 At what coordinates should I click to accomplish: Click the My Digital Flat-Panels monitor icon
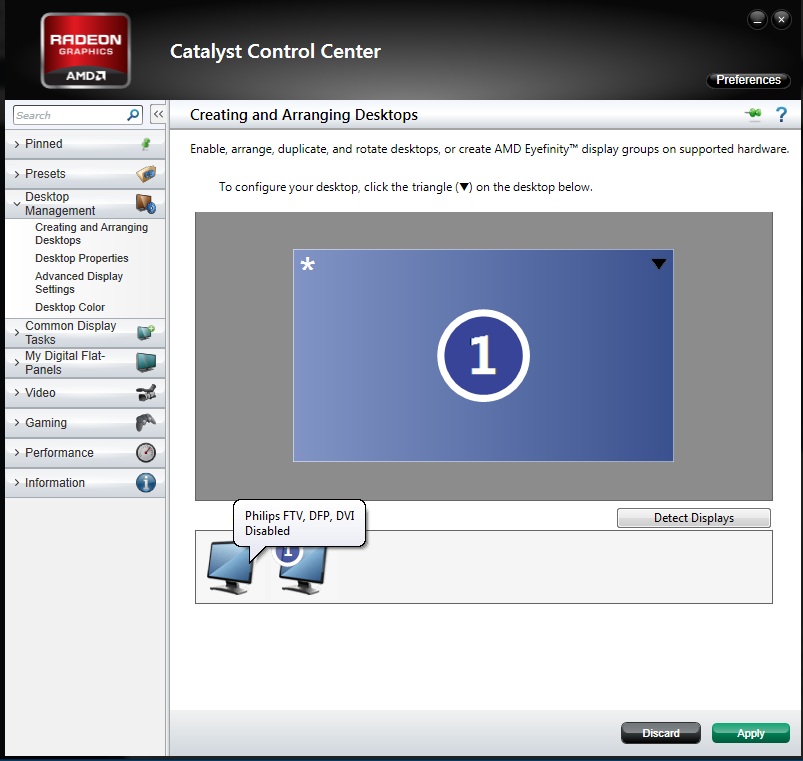coord(146,363)
